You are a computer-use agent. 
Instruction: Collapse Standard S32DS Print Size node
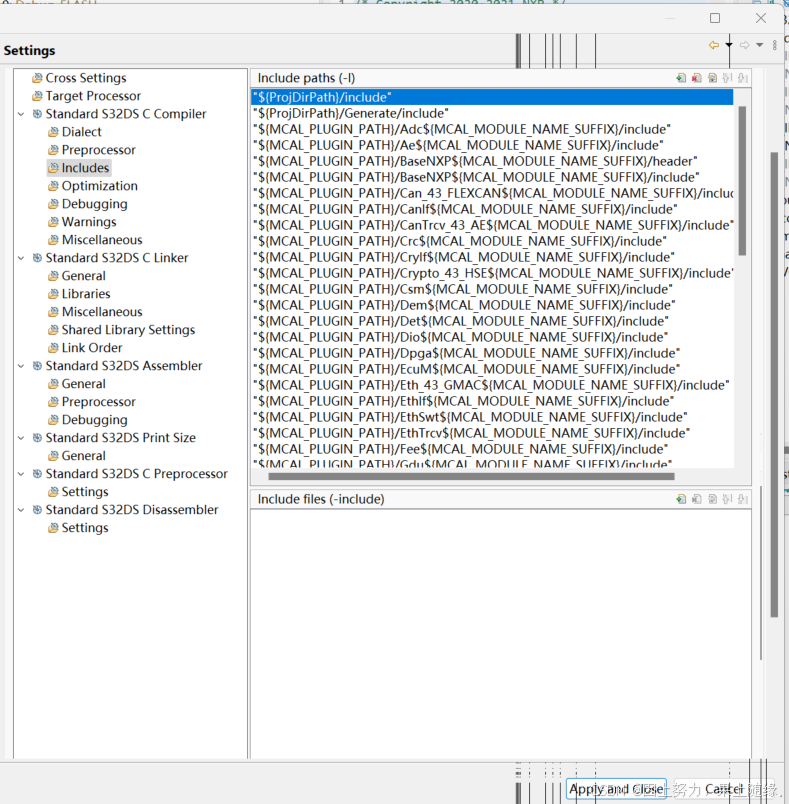point(21,438)
